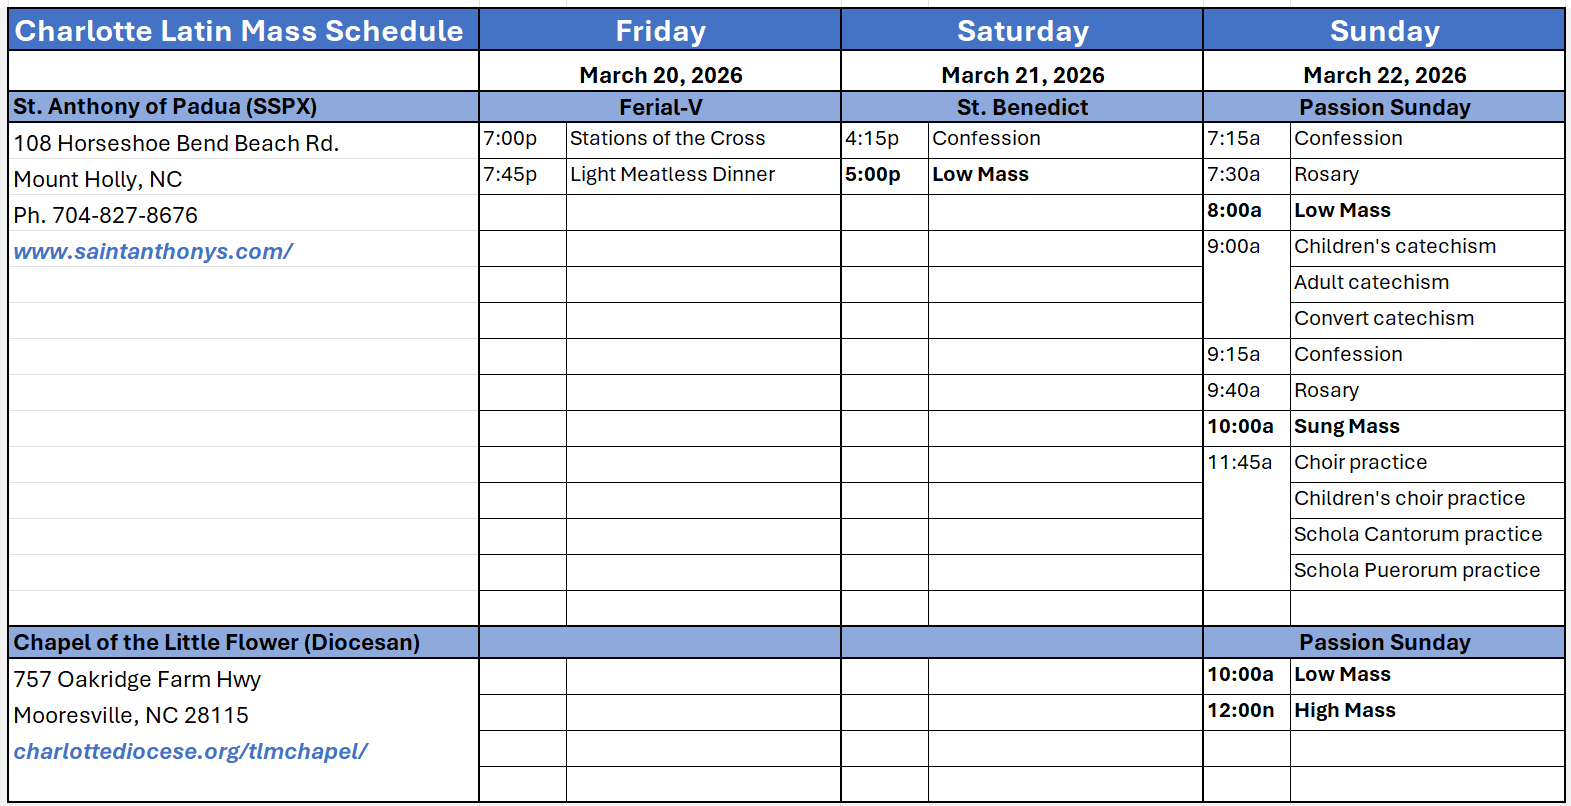The height and width of the screenshot is (806, 1571).
Task: Click the Friday column header
Action: click(x=660, y=31)
